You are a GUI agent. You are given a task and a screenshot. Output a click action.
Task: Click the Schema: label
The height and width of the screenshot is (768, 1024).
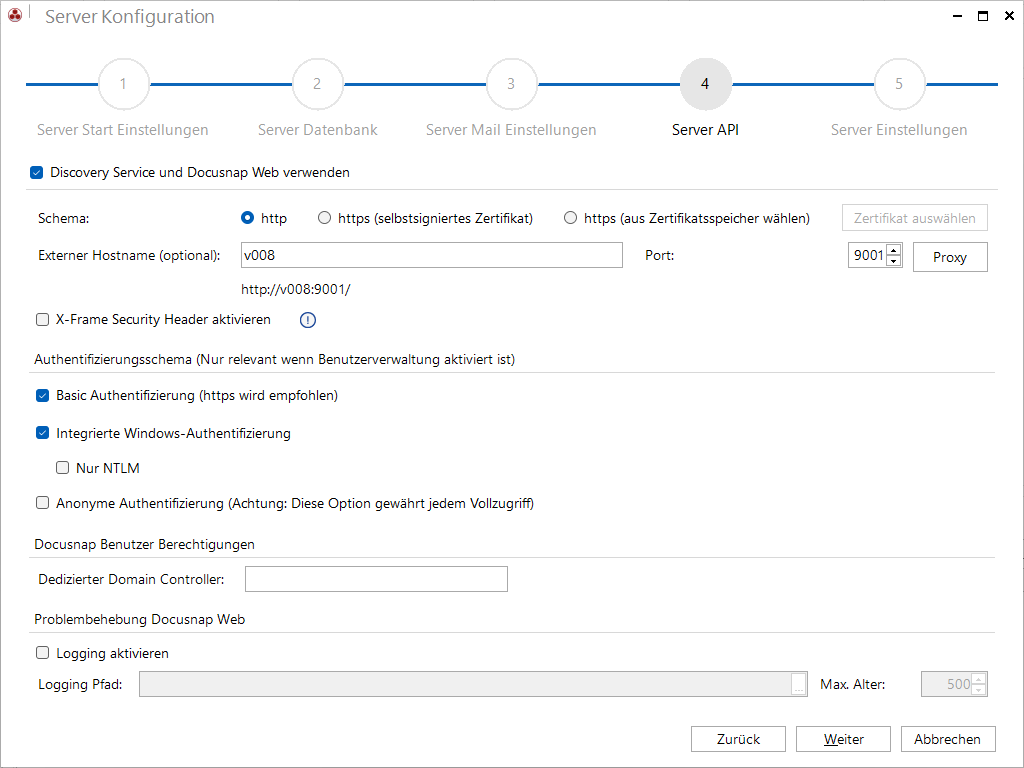coord(63,218)
